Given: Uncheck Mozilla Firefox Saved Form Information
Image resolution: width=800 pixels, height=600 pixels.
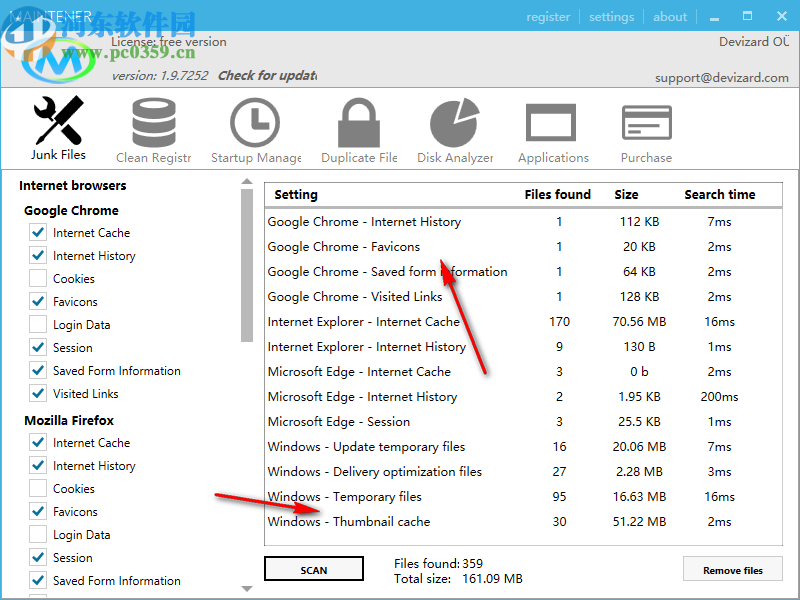Looking at the screenshot, I should click(x=38, y=580).
